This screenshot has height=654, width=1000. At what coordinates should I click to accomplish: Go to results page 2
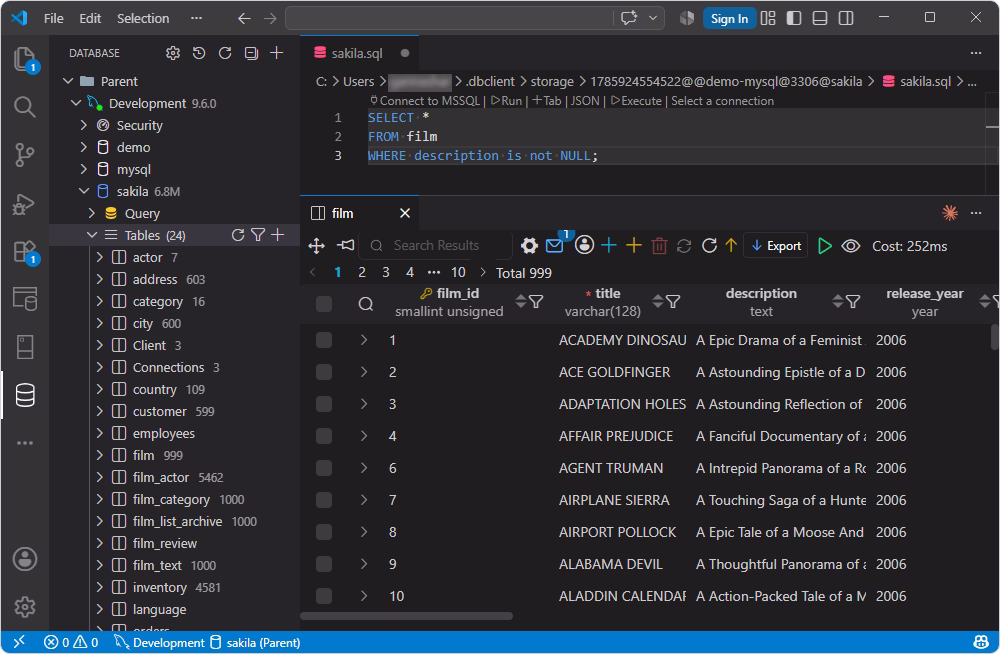pos(362,272)
